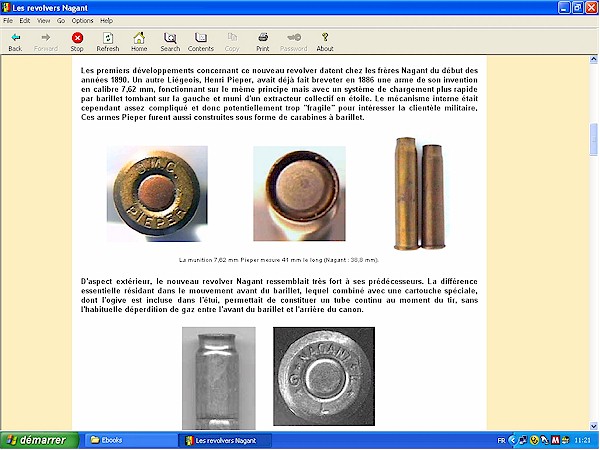Open the Edit menu
Screen dimensions: 600x450
tap(25, 21)
